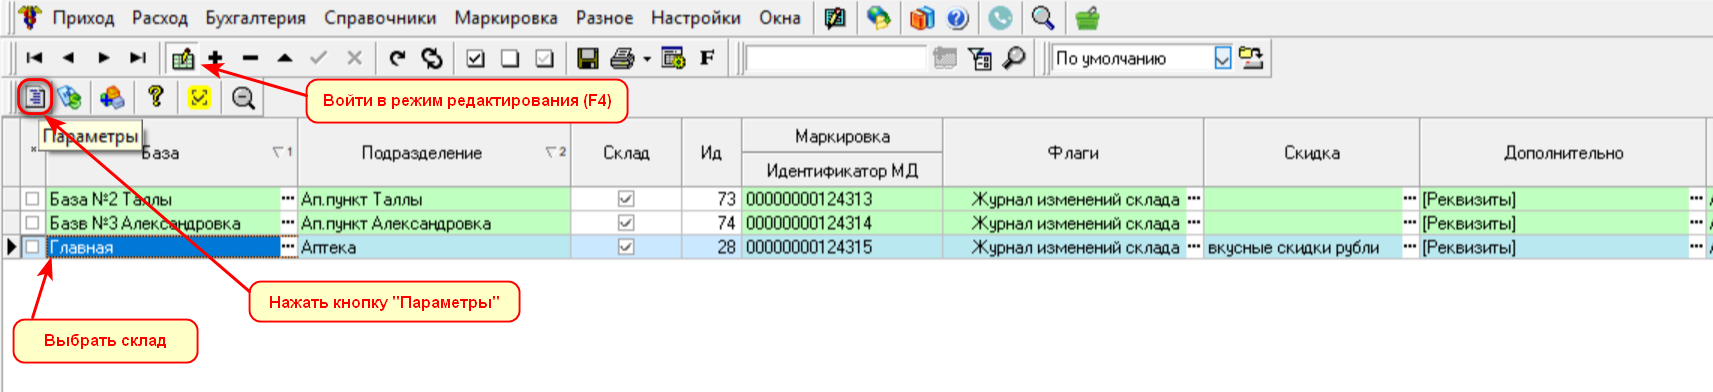
Task: Click the green shopping basket icon
Action: [1087, 18]
